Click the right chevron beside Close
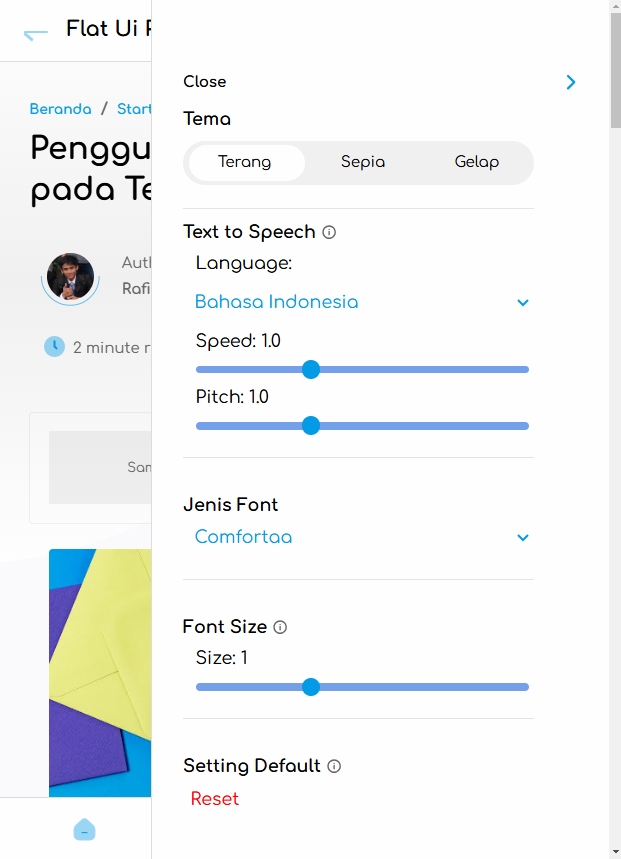The height and width of the screenshot is (859, 621). pos(571,82)
